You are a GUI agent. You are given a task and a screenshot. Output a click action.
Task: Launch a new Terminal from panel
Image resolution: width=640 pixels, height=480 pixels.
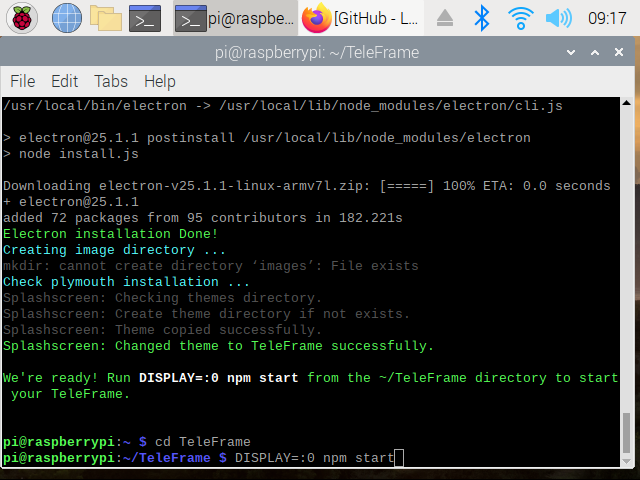[x=145, y=18]
